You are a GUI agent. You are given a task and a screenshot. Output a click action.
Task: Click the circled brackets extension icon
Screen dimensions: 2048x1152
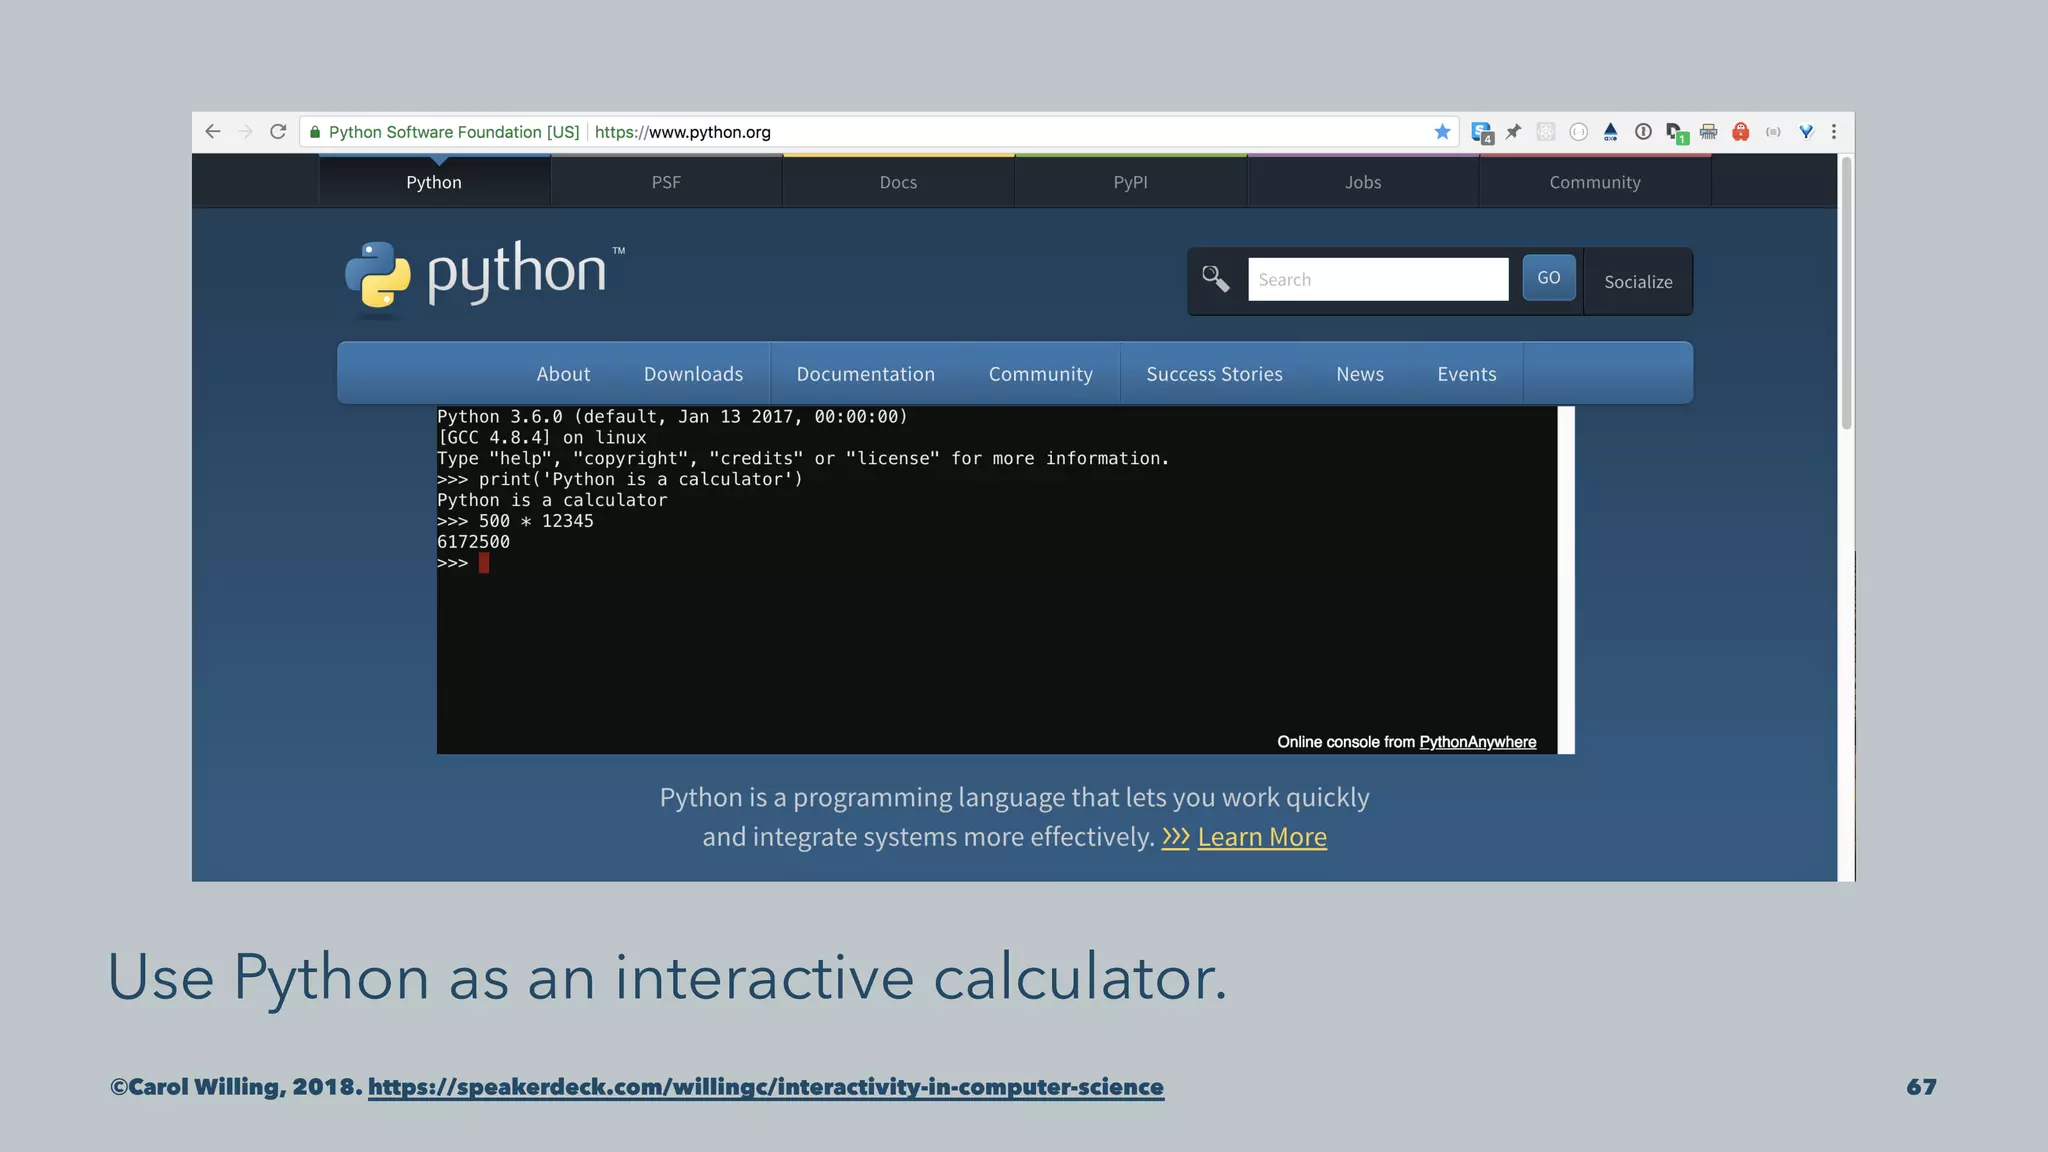[1579, 132]
